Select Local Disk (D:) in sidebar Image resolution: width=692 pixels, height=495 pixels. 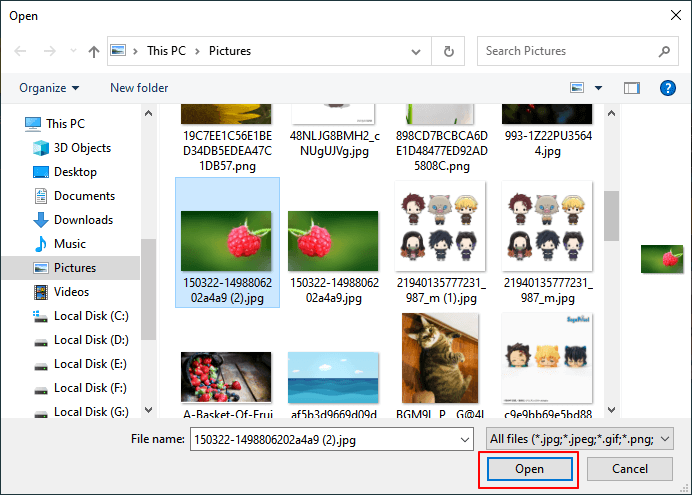(x=90, y=340)
